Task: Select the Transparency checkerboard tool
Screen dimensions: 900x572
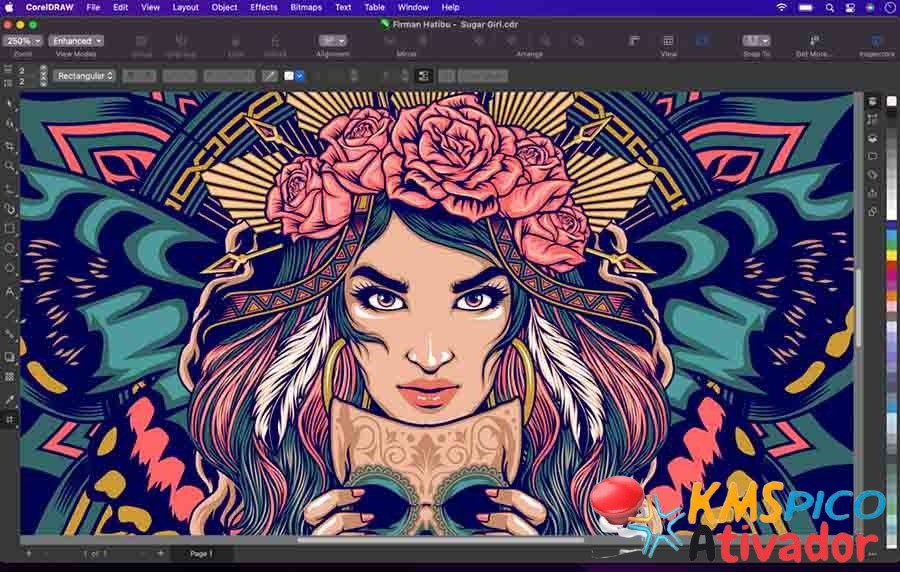Action: (x=10, y=376)
